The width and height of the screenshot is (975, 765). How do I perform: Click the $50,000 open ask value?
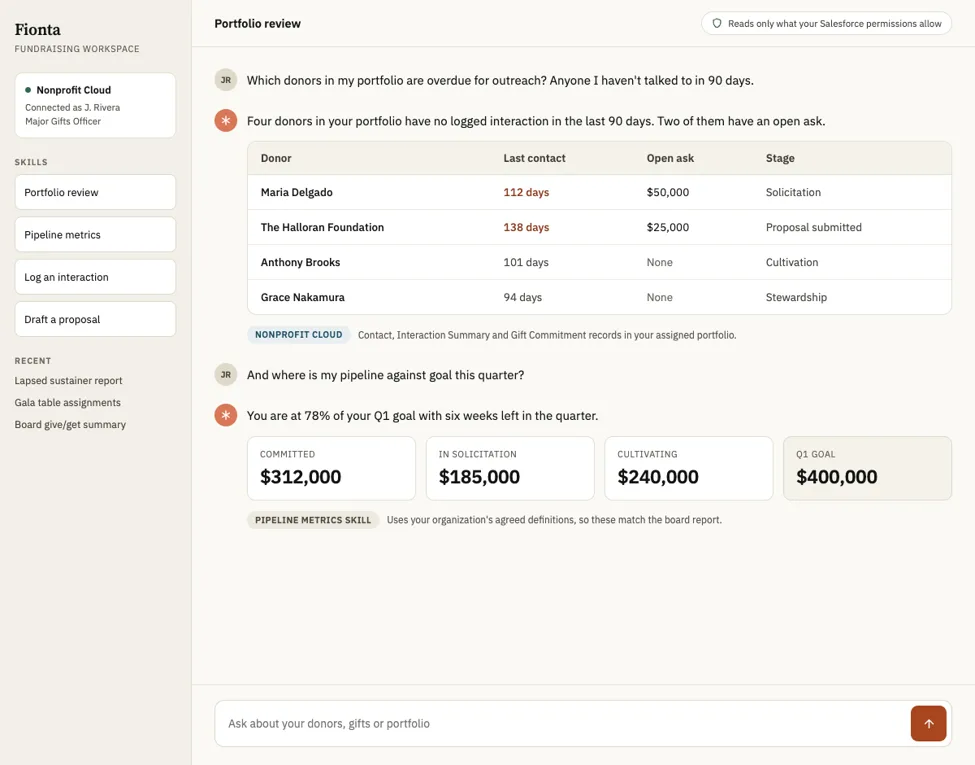coord(668,192)
